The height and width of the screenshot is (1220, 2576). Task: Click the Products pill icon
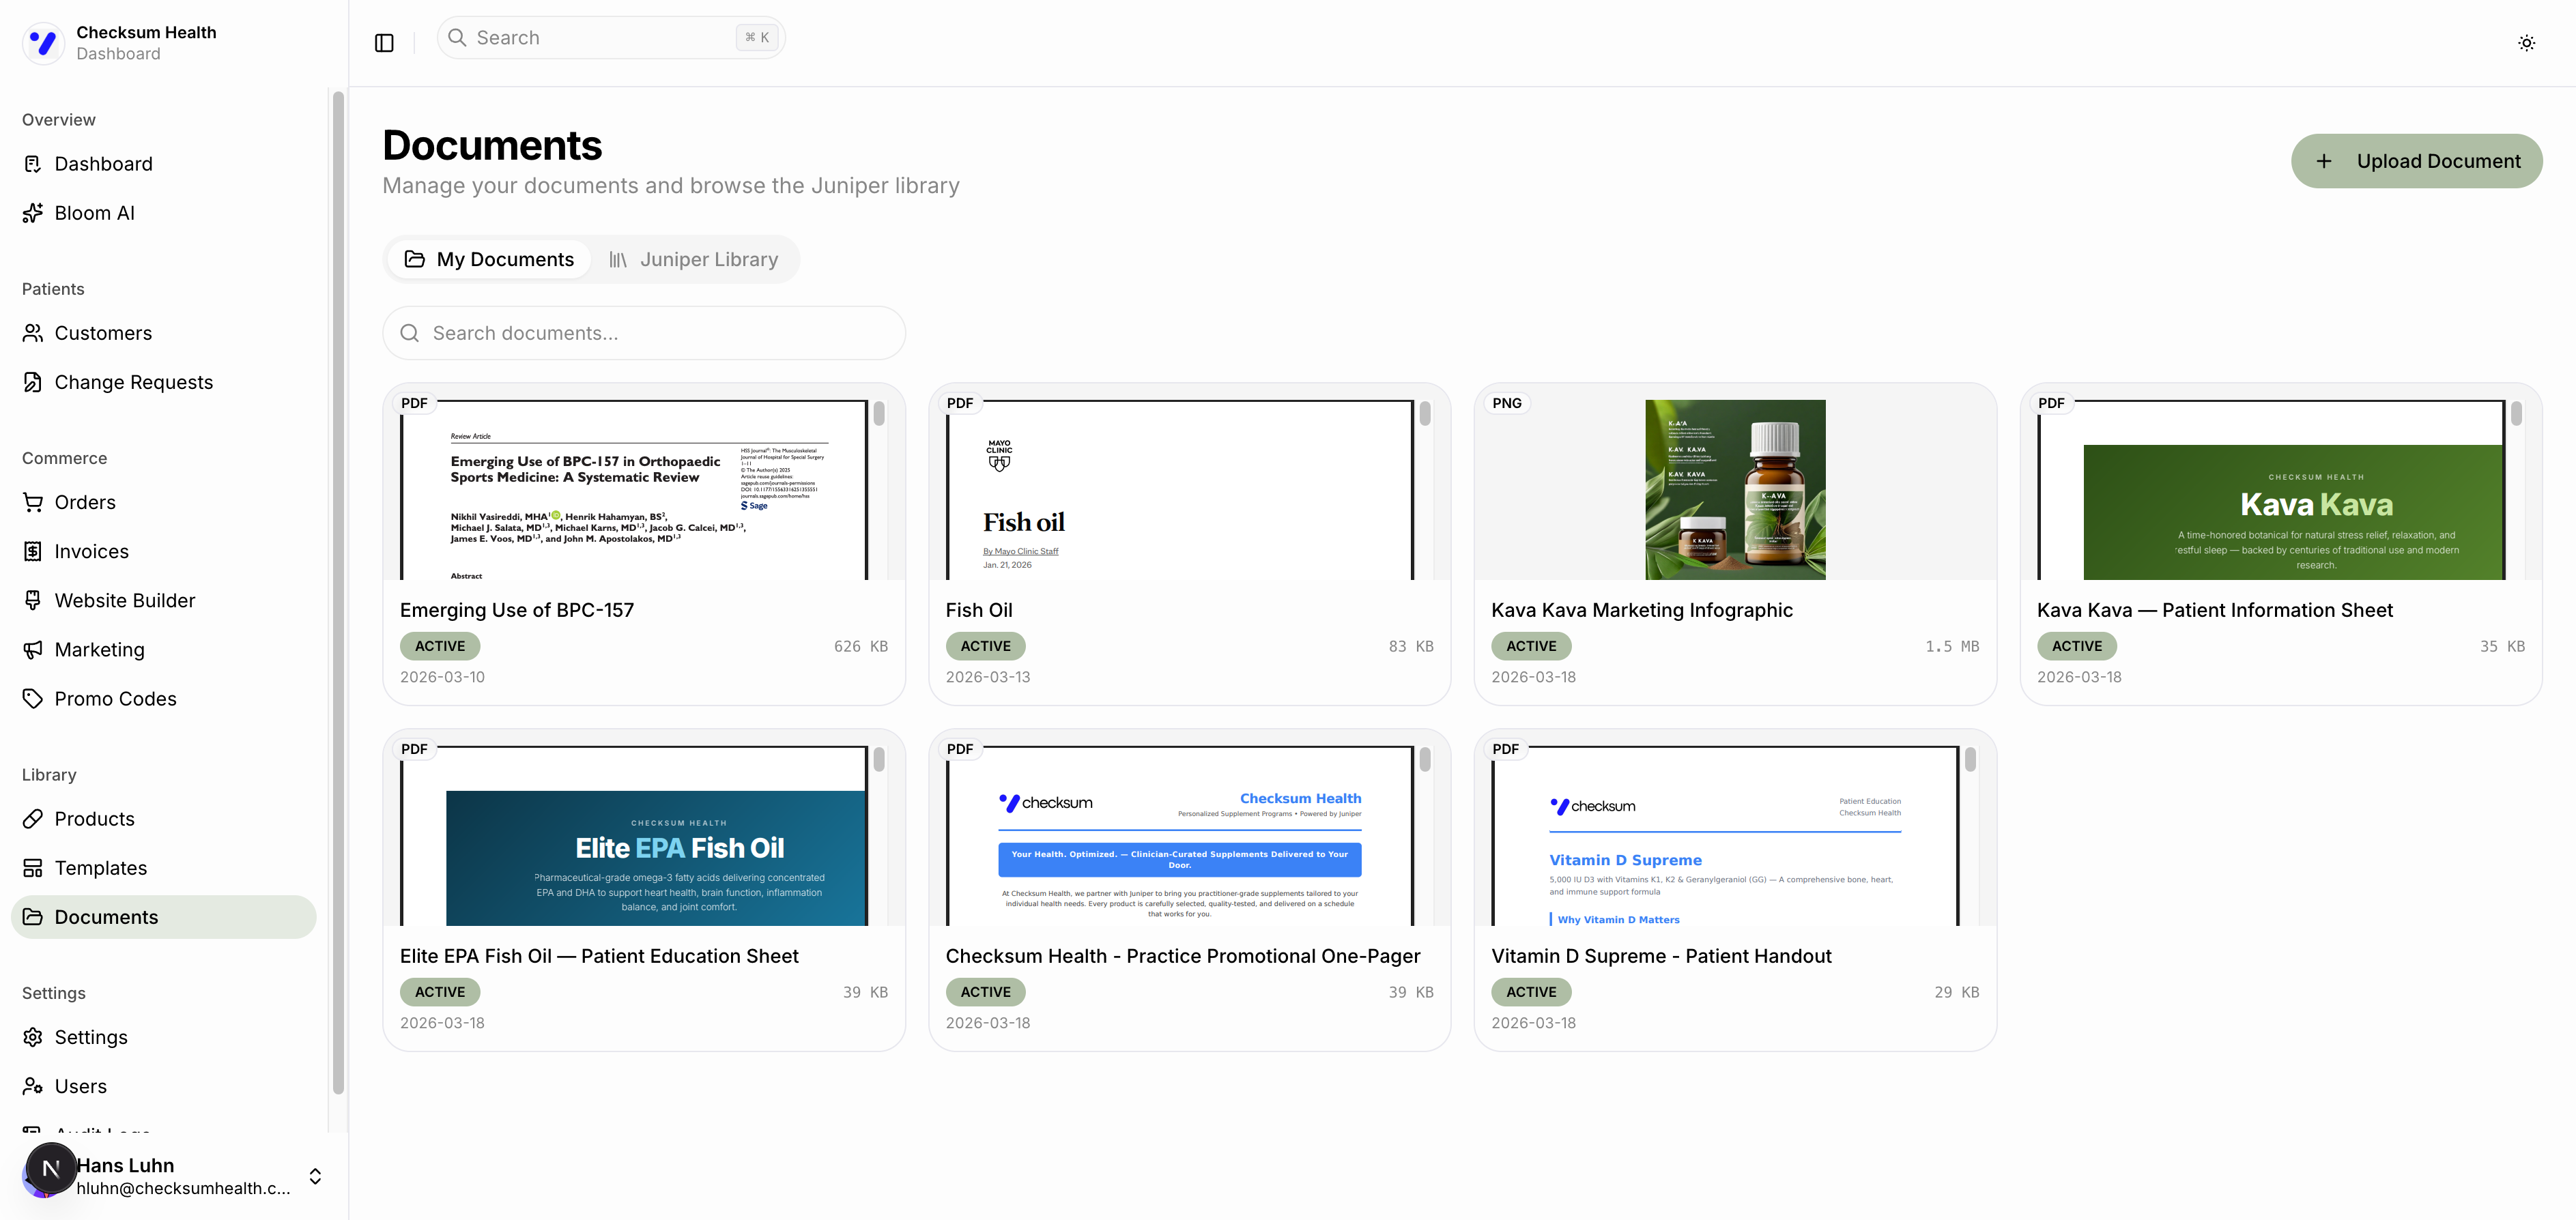33,819
